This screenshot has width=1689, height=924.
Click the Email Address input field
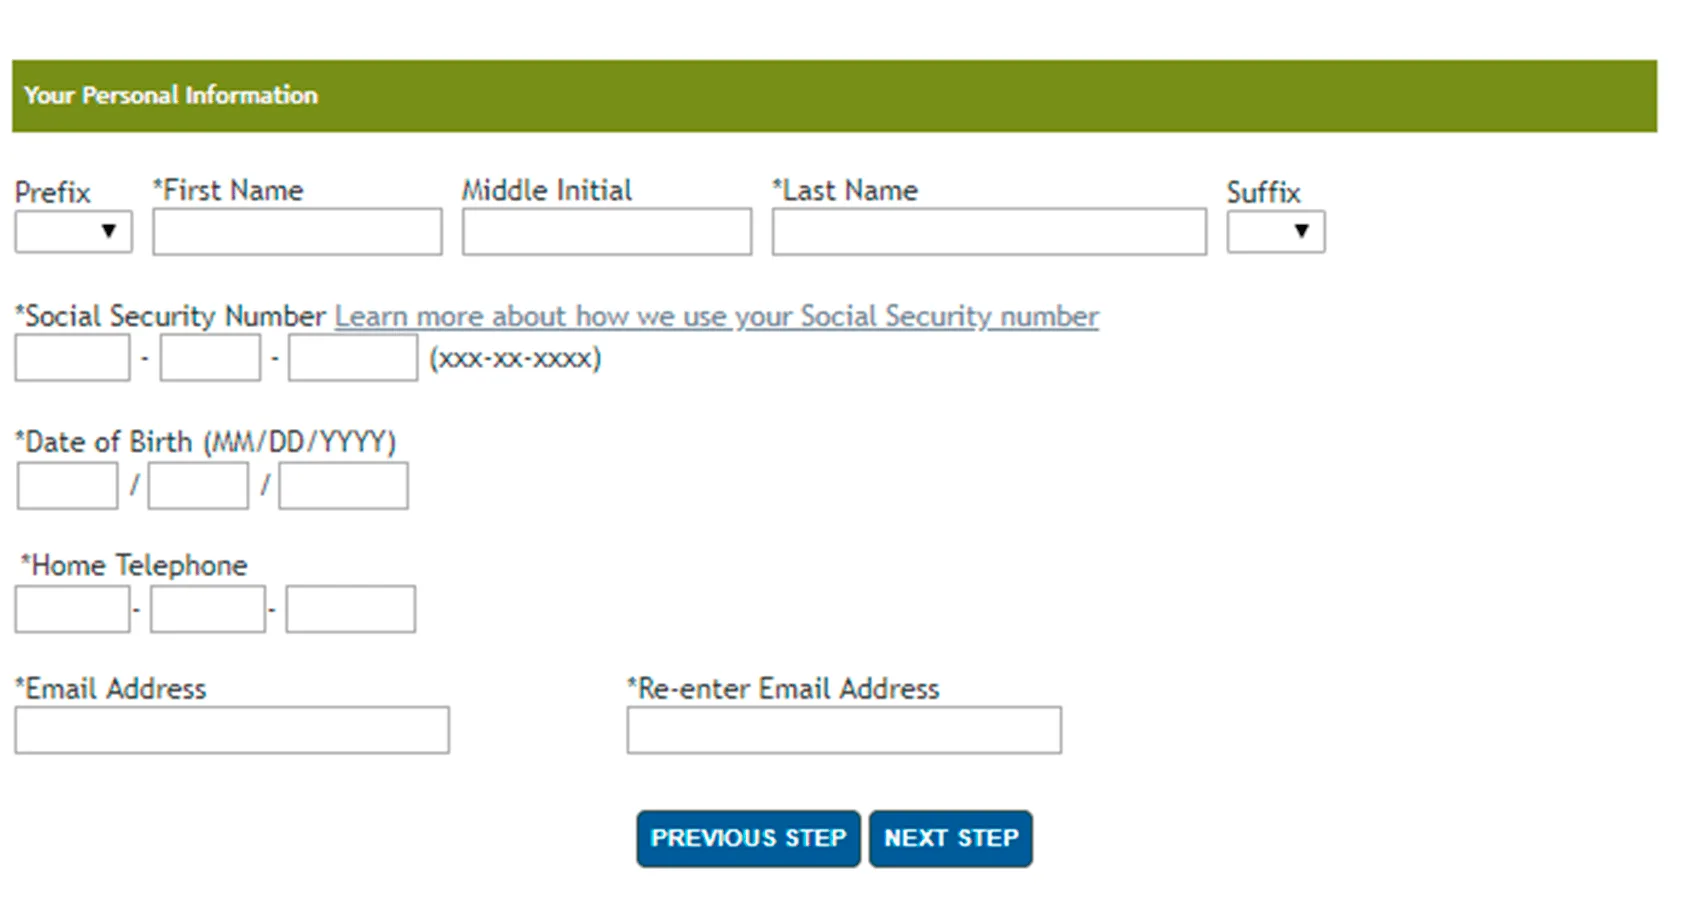[232, 730]
